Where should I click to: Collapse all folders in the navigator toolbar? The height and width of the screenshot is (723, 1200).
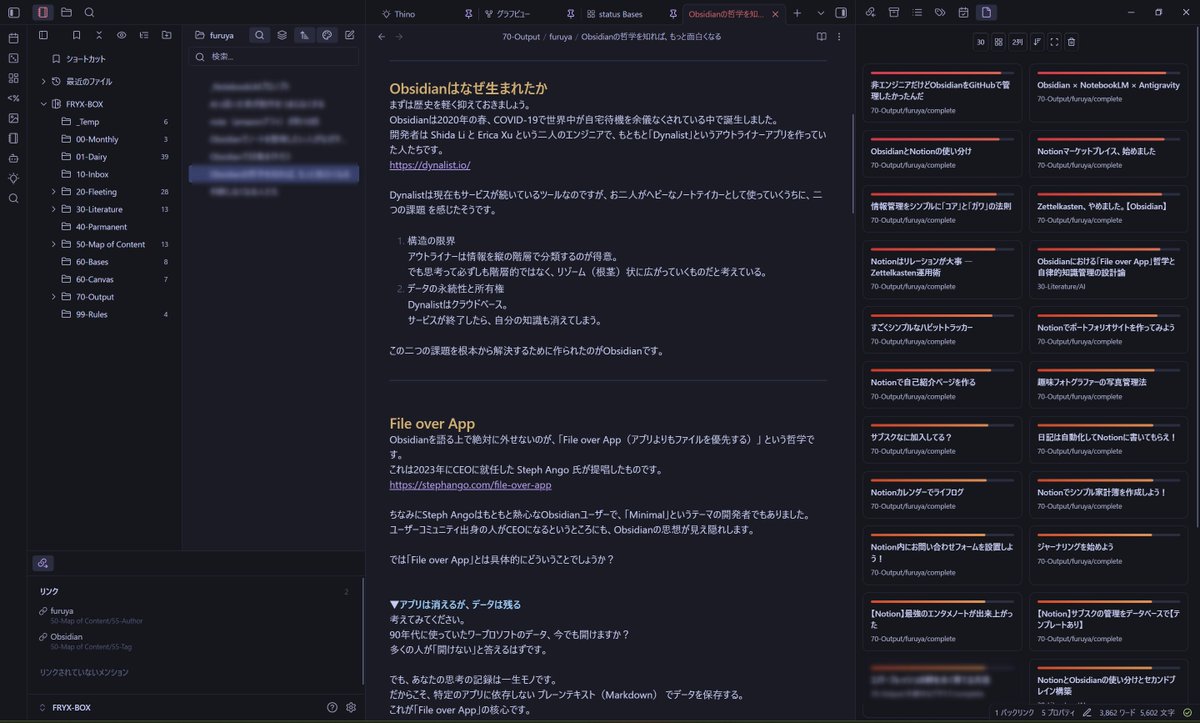pyautogui.click(x=98, y=35)
